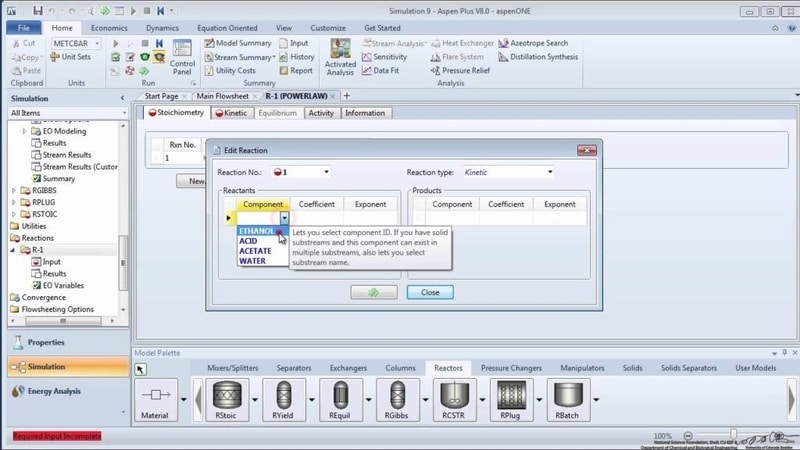Click the Energy Analysis environment button

(x=68, y=391)
